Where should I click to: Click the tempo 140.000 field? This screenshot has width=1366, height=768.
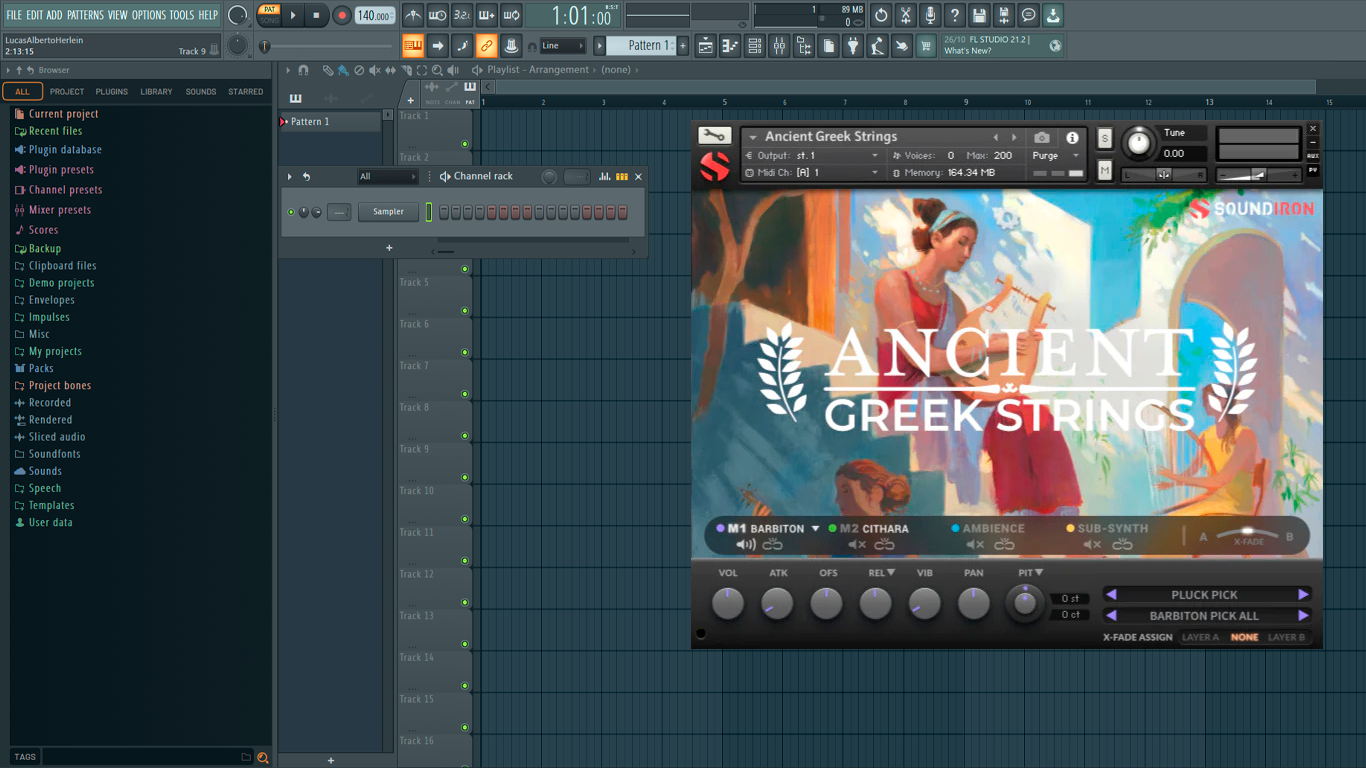375,16
